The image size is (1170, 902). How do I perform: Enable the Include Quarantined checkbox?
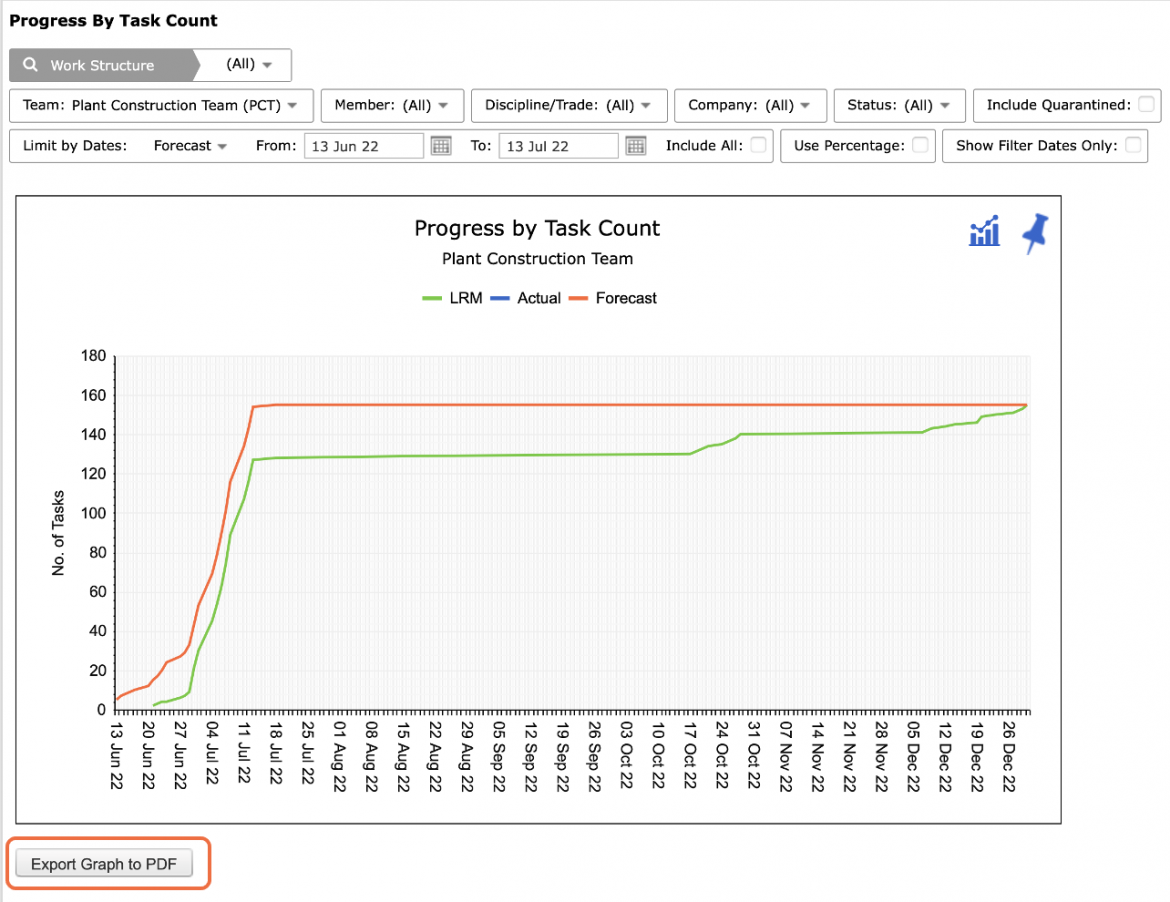coord(1146,104)
